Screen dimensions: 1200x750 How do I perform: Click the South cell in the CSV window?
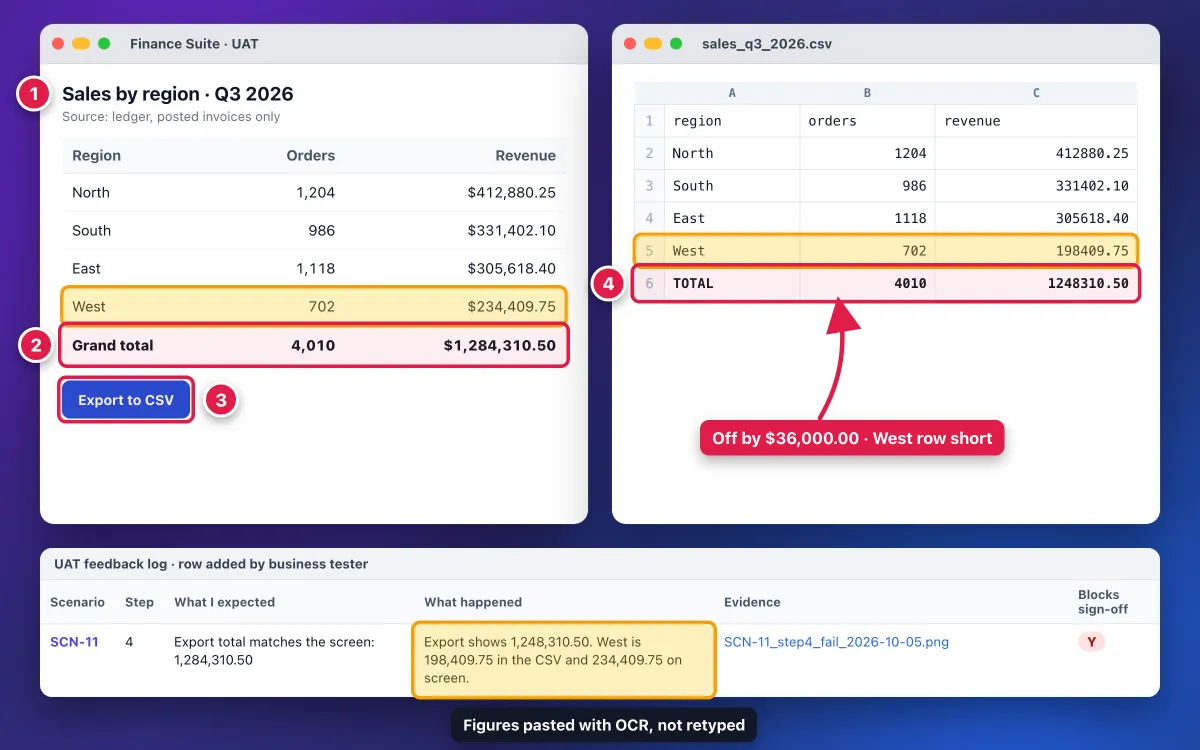pyautogui.click(x=732, y=186)
